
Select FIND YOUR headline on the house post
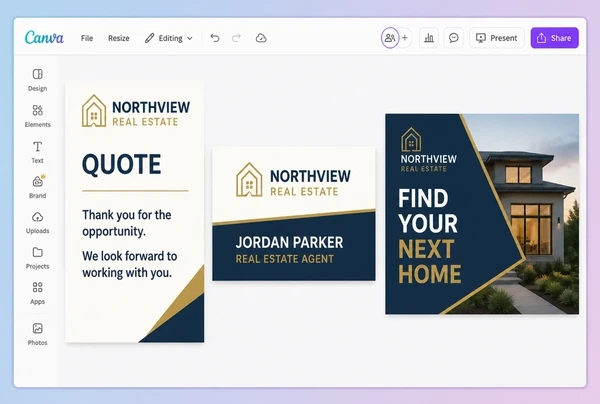pos(428,211)
